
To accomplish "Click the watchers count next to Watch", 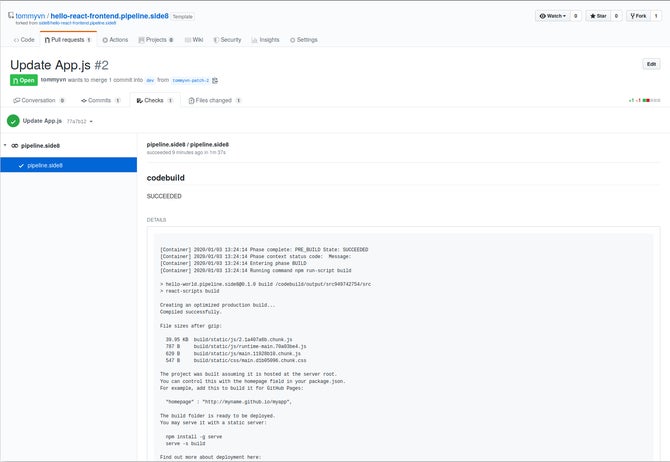I will (x=576, y=16).
